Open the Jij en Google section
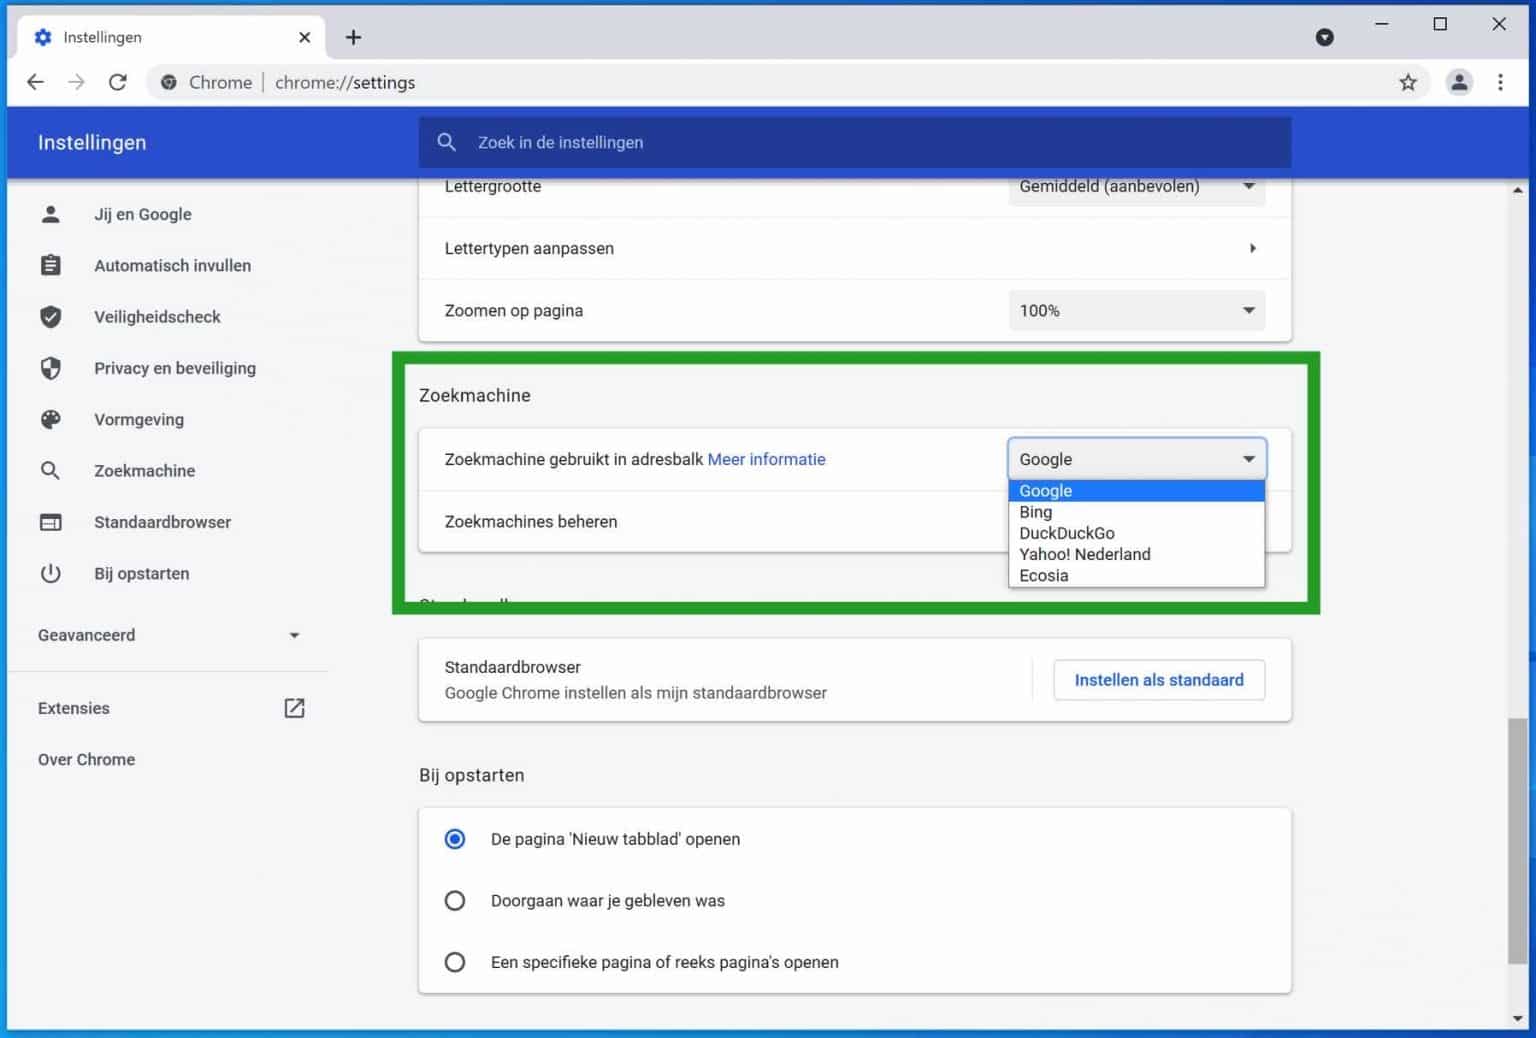Viewport: 1536px width, 1038px height. [143, 214]
